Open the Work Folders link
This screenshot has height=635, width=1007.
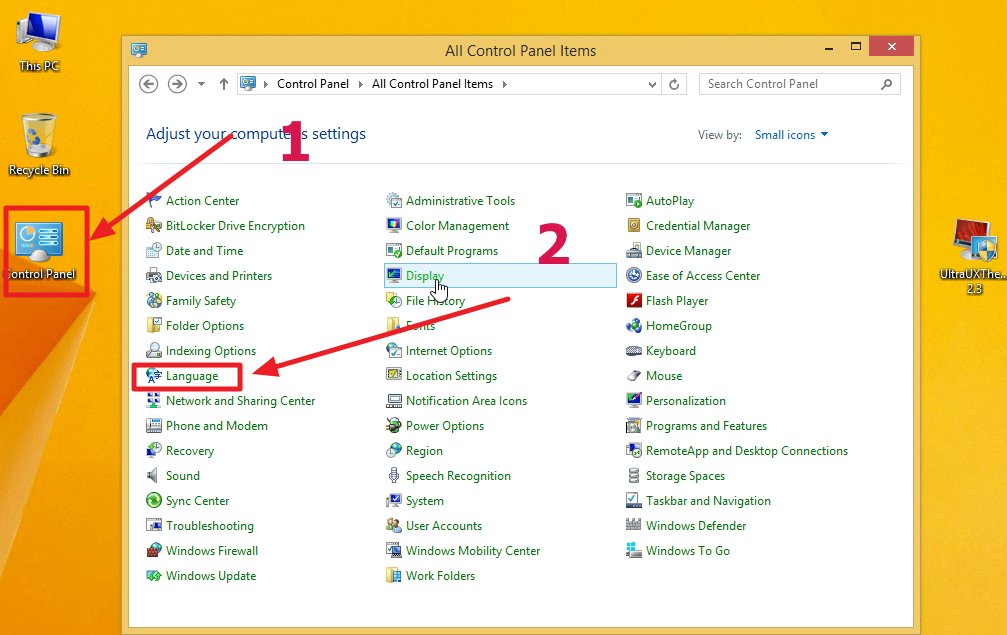[x=440, y=576]
